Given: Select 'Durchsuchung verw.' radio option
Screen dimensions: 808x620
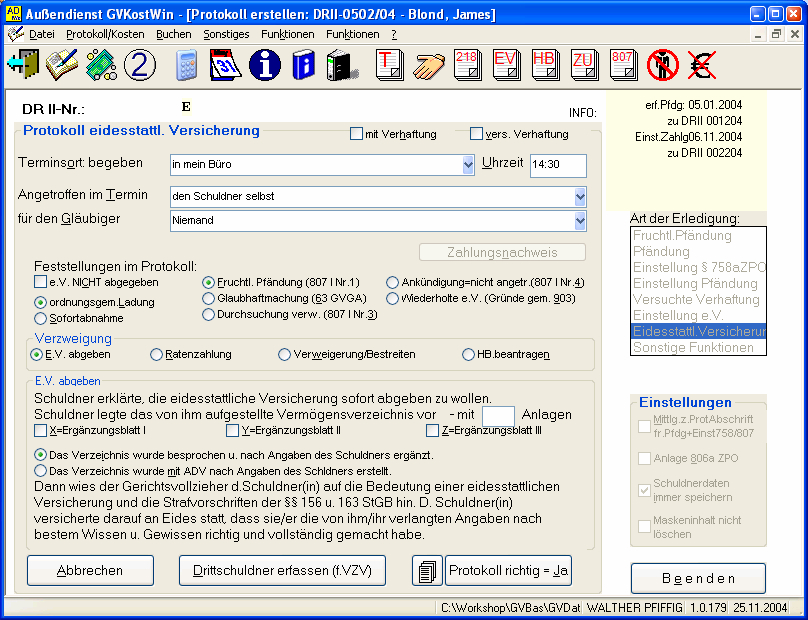Looking at the screenshot, I should point(209,315).
